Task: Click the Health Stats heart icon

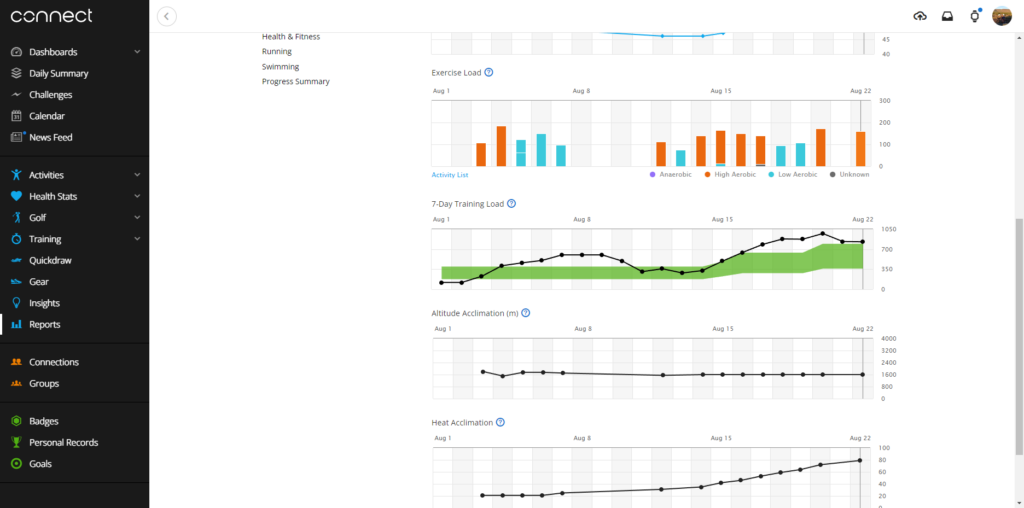Action: point(17,197)
